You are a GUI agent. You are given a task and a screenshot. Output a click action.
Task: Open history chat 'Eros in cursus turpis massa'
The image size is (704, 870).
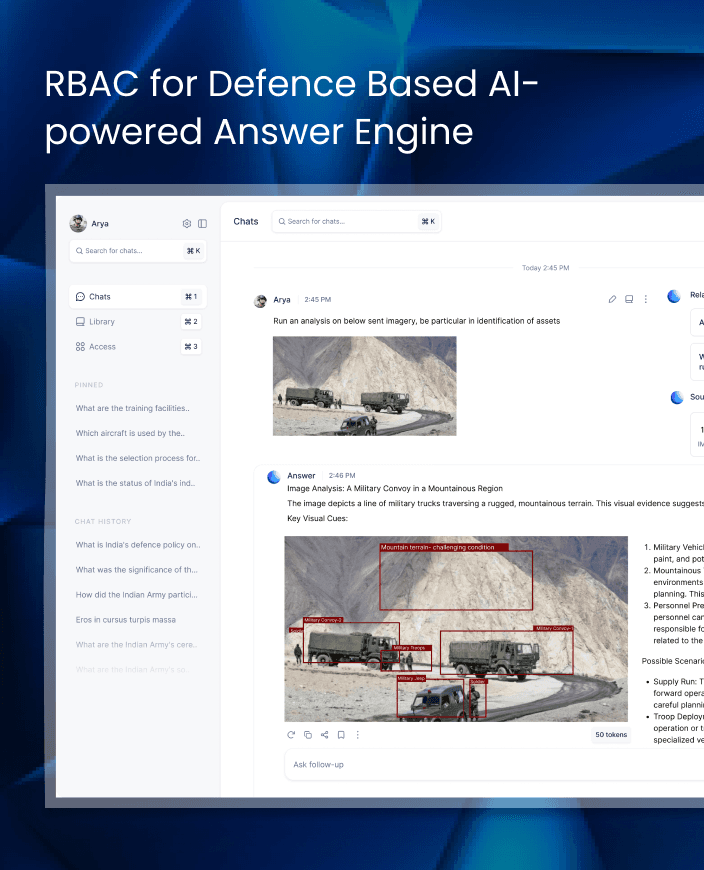tap(126, 620)
